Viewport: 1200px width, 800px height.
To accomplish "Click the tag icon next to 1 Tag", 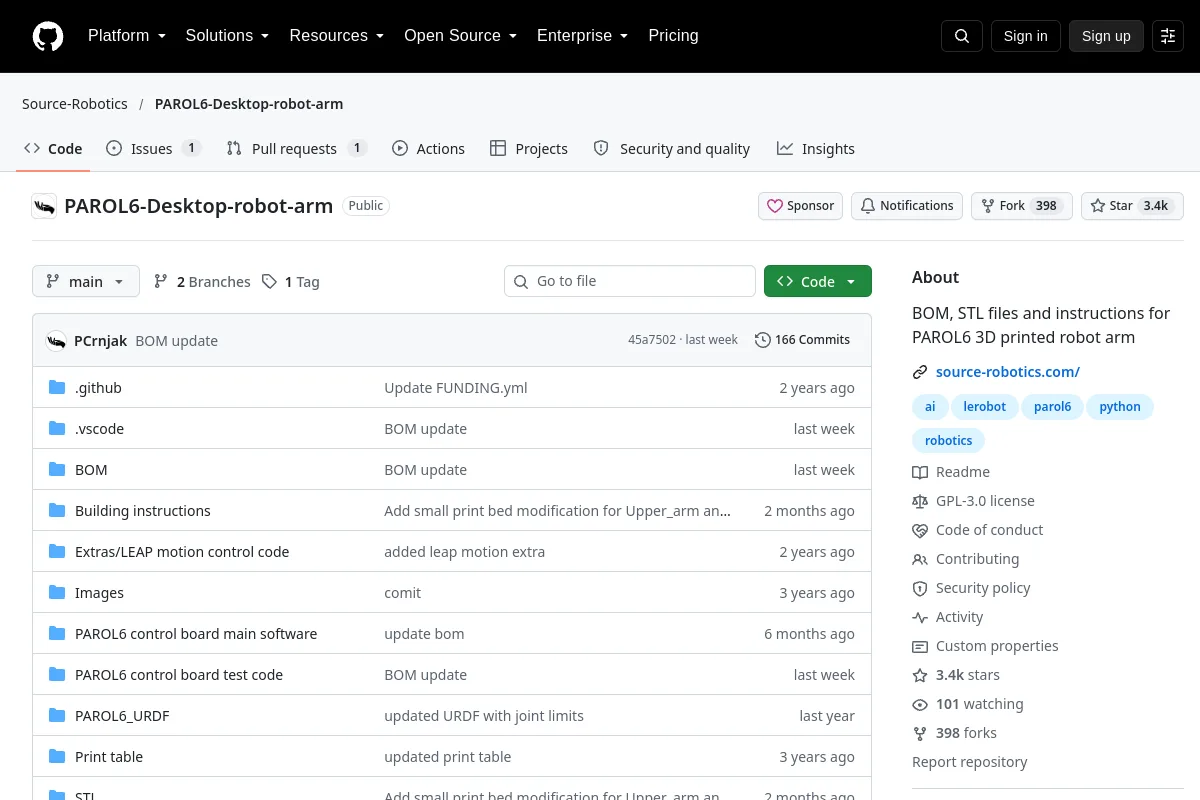I will point(269,282).
